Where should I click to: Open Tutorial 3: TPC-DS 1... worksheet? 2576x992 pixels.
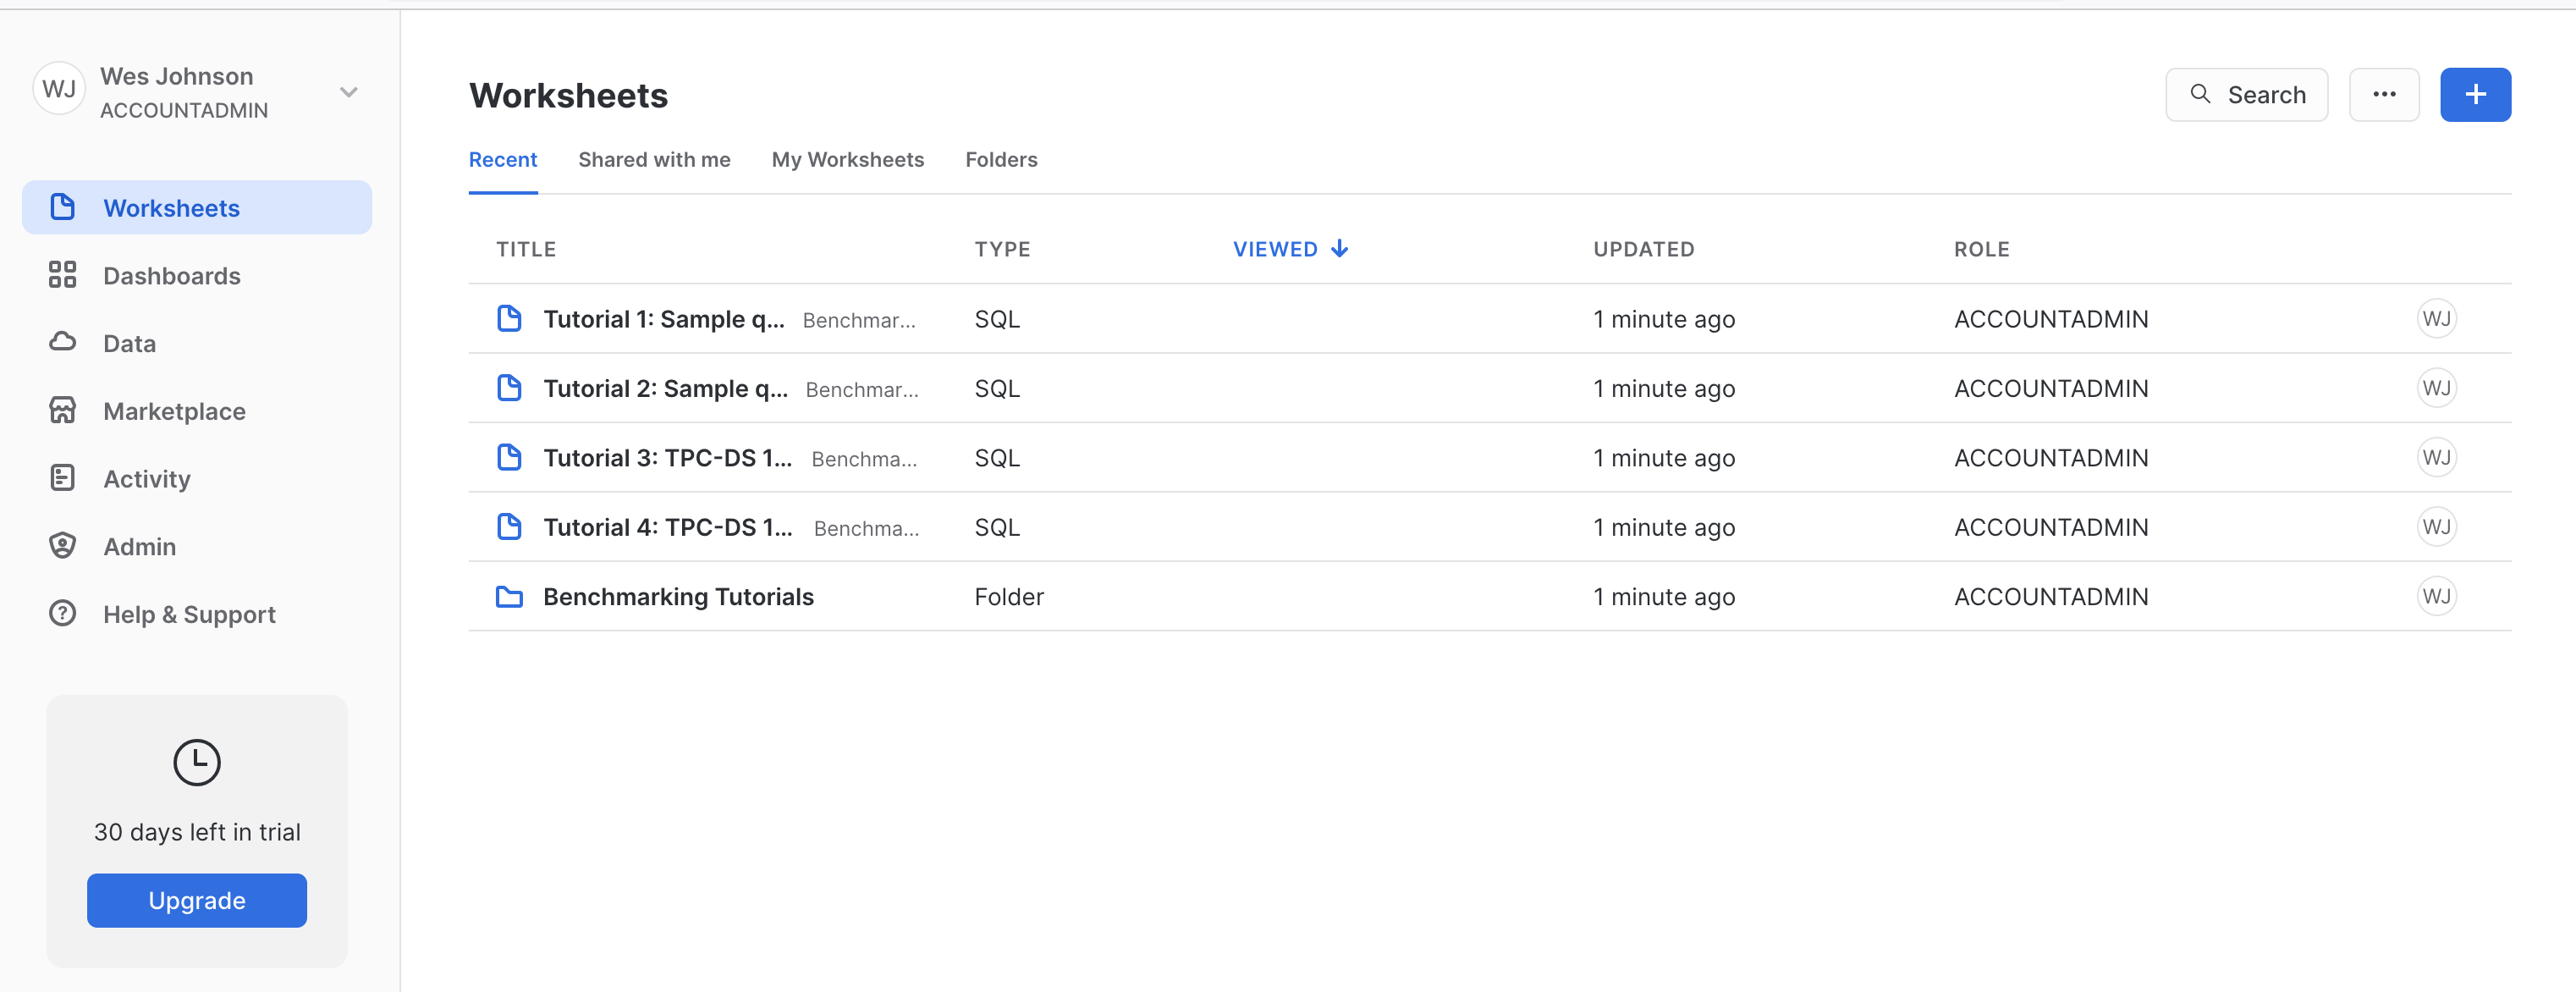pos(668,457)
